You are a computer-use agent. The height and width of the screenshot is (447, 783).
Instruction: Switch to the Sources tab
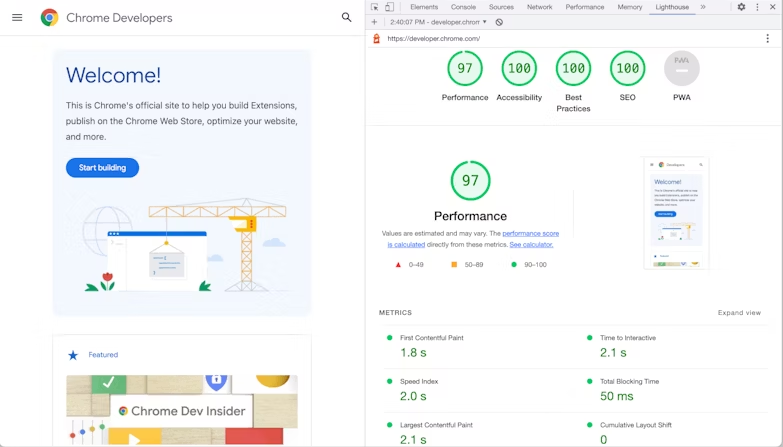(x=501, y=7)
